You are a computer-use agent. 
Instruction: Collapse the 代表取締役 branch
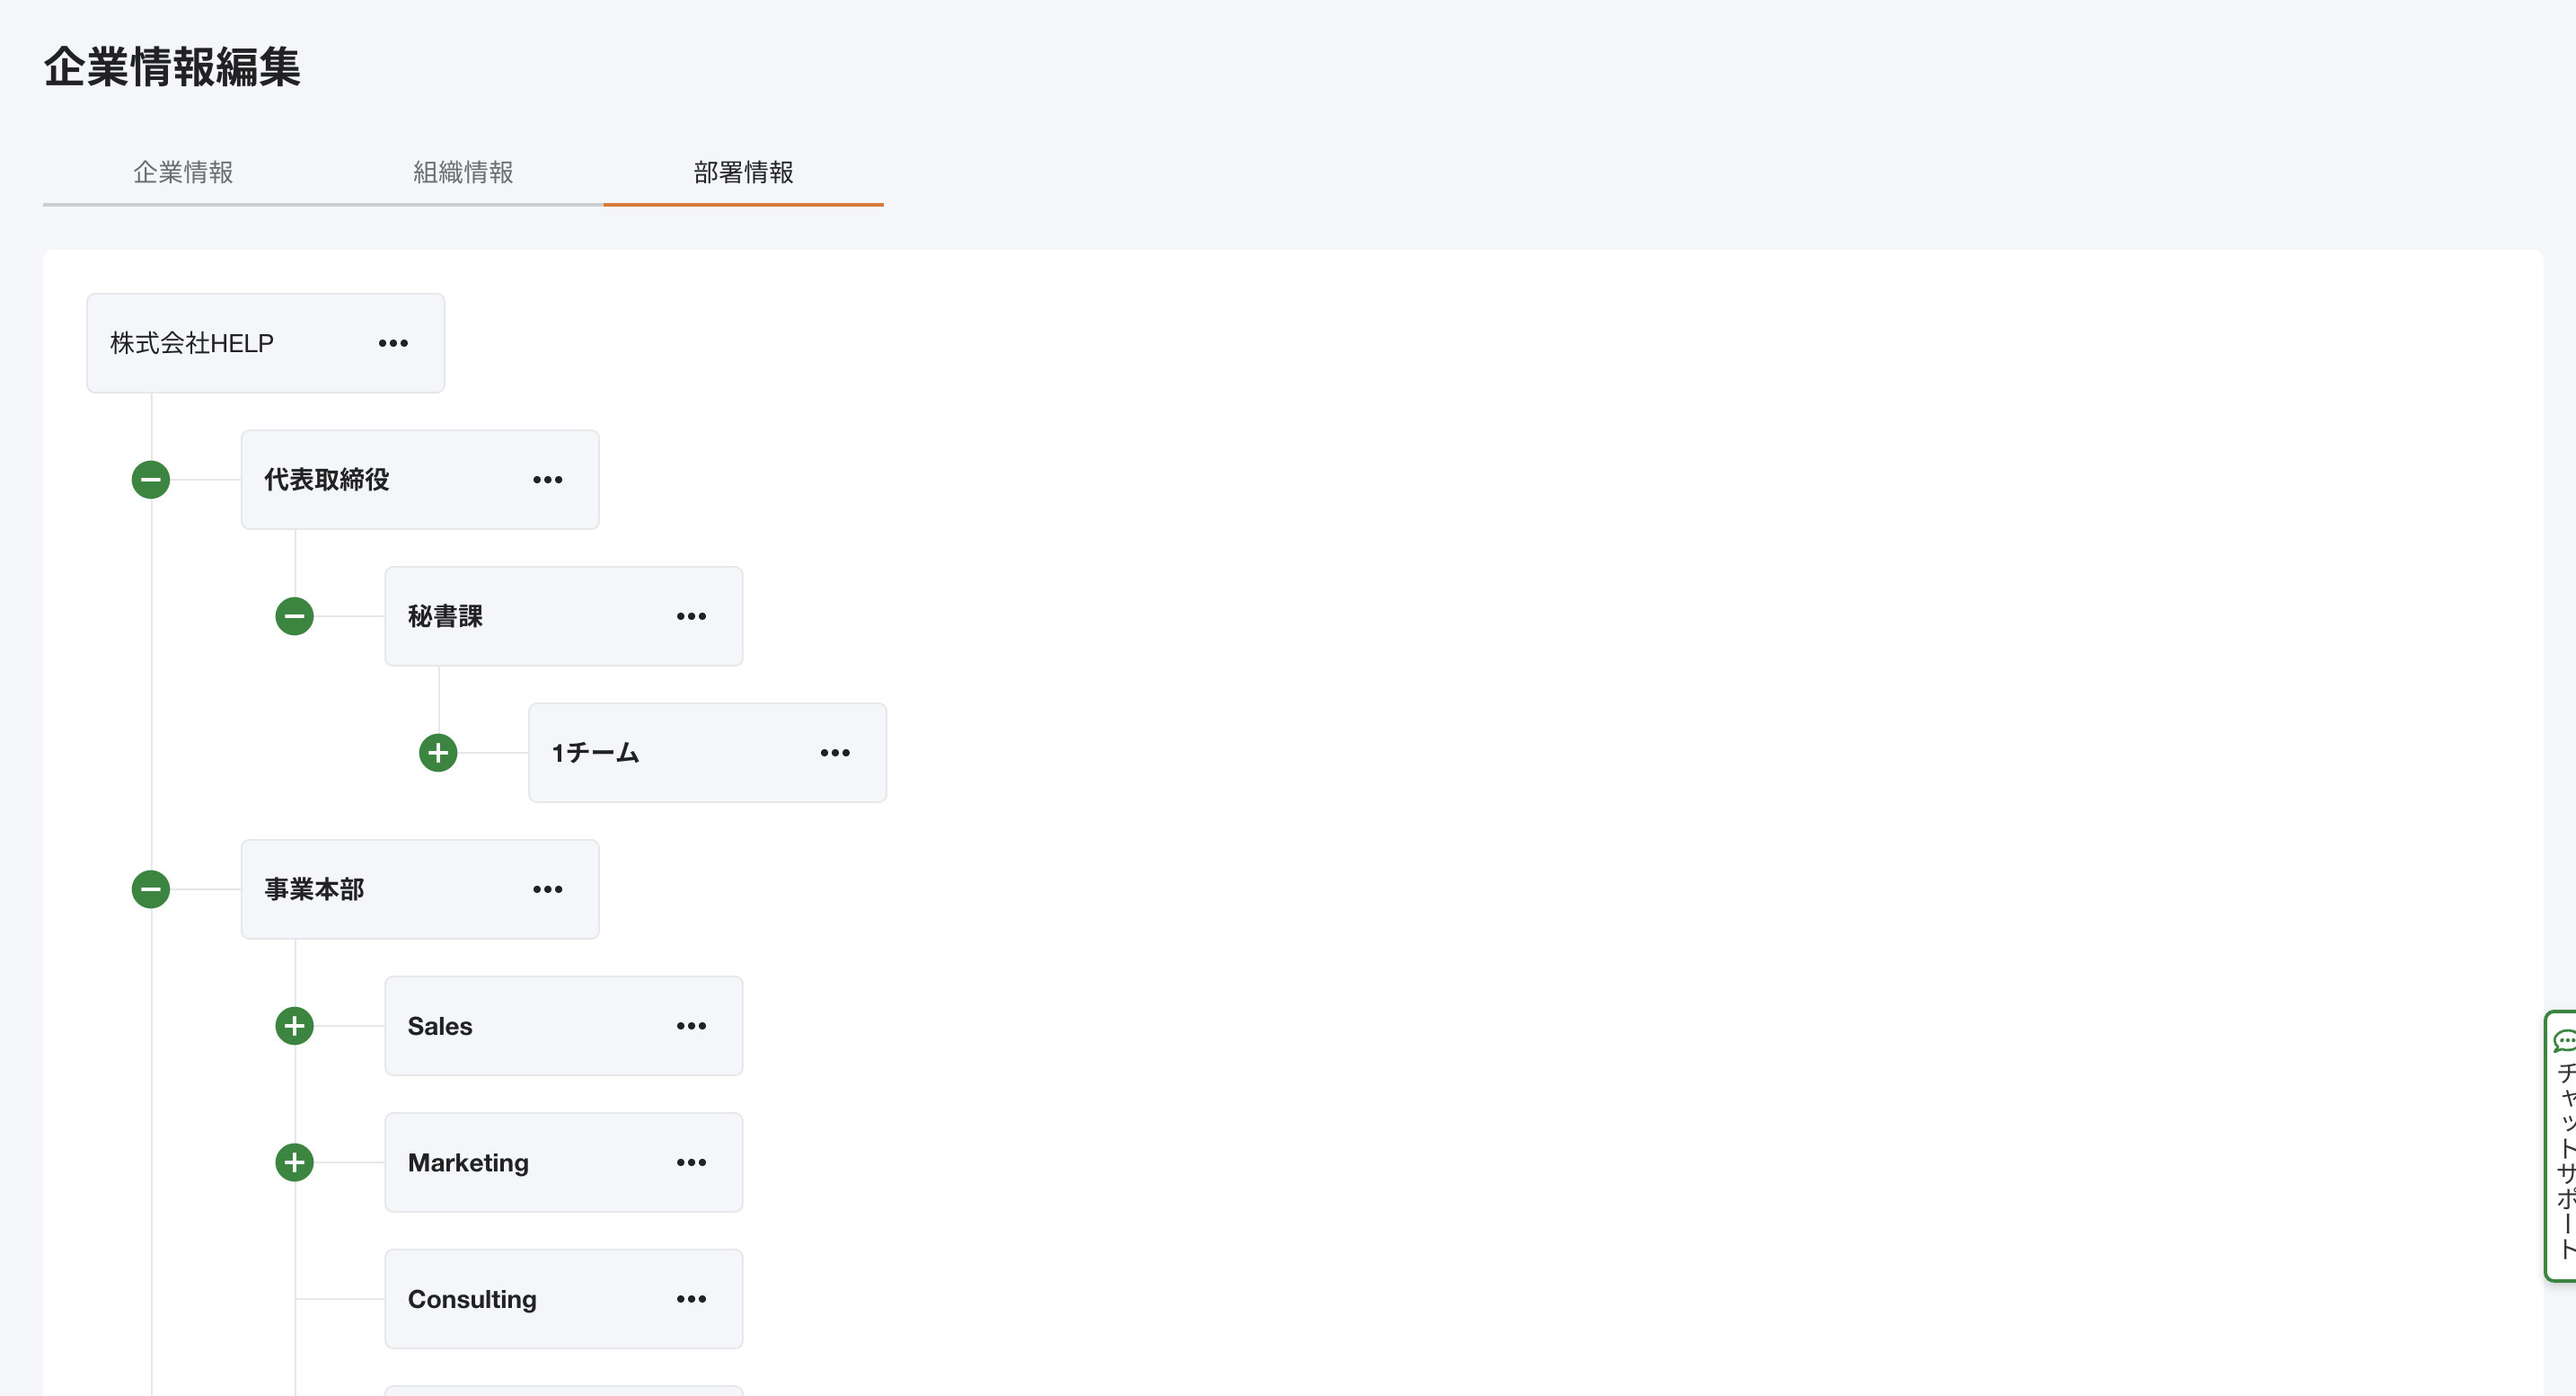coord(151,480)
